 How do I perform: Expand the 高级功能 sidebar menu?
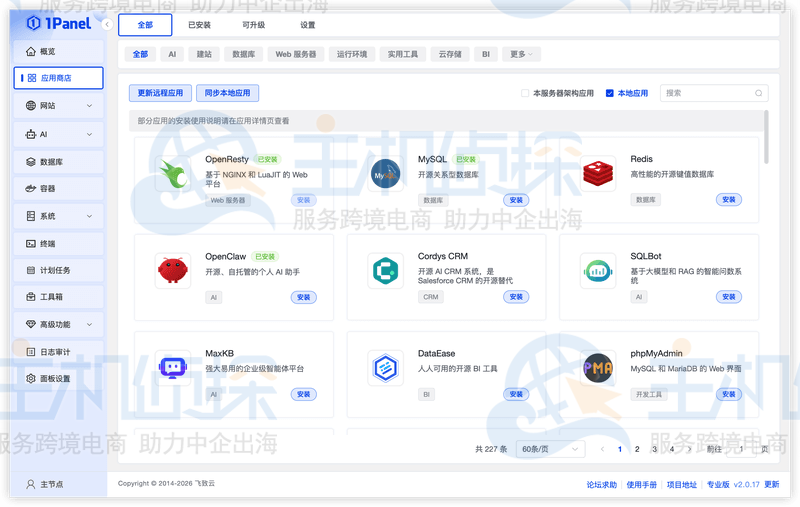pyautogui.click(x=58, y=324)
